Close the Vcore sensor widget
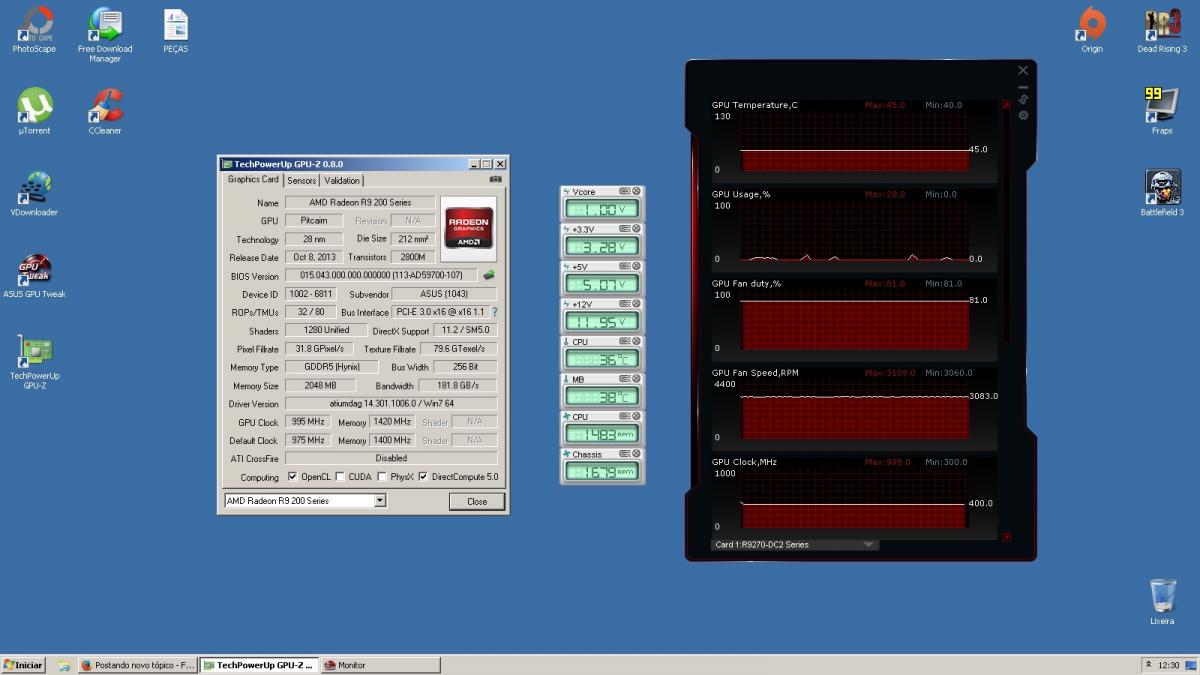 point(637,191)
